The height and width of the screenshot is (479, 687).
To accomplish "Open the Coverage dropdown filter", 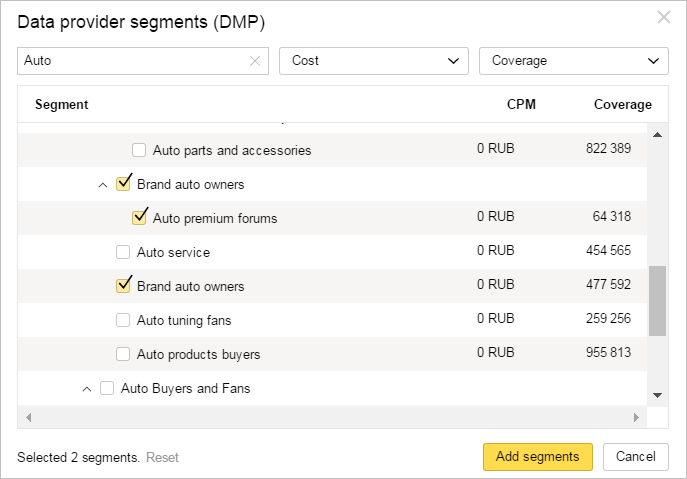I will tap(574, 61).
